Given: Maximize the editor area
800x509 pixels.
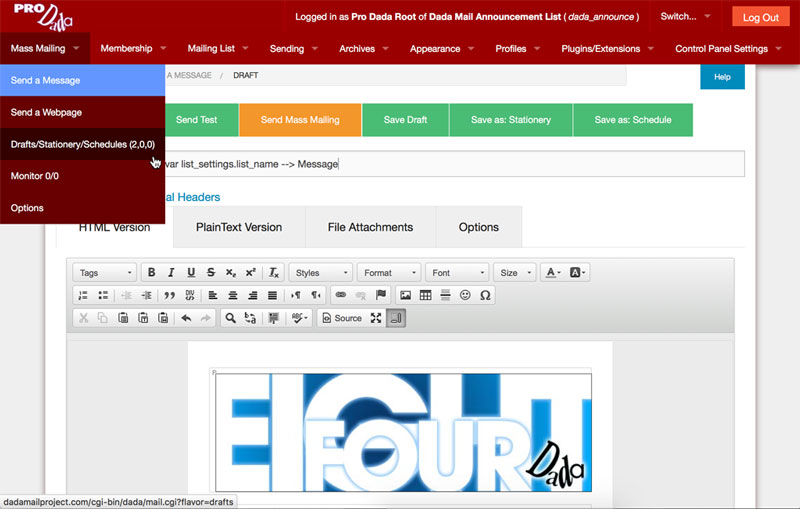Looking at the screenshot, I should (x=376, y=318).
